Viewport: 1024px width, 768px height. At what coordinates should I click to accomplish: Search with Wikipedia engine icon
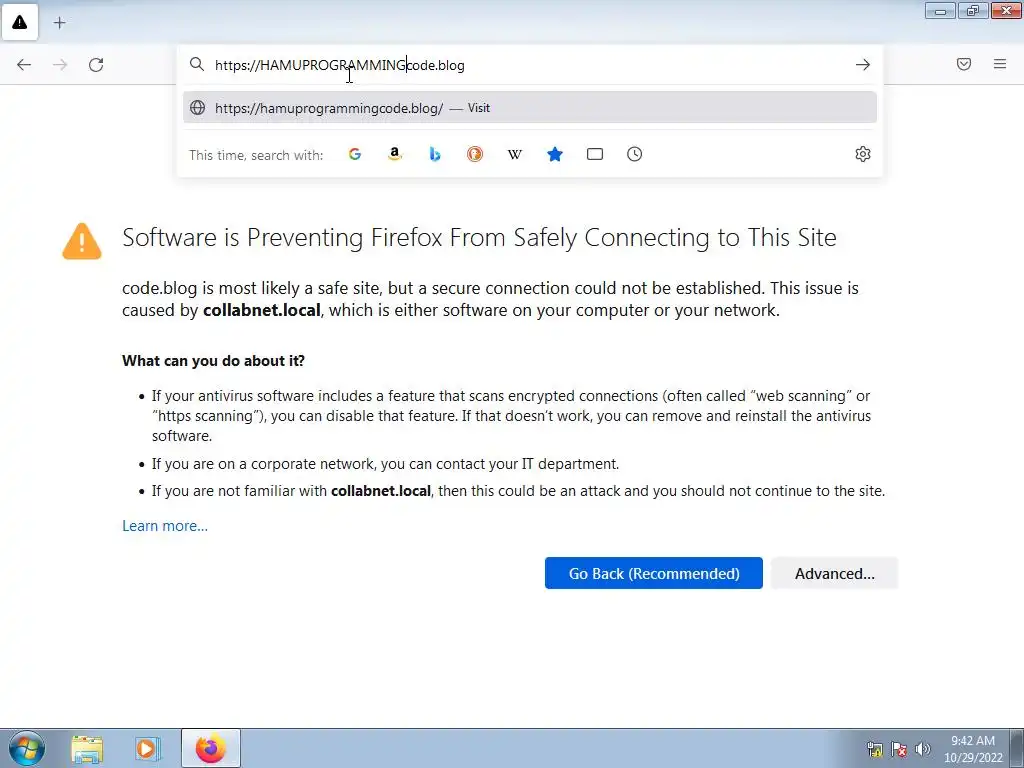pyautogui.click(x=515, y=154)
